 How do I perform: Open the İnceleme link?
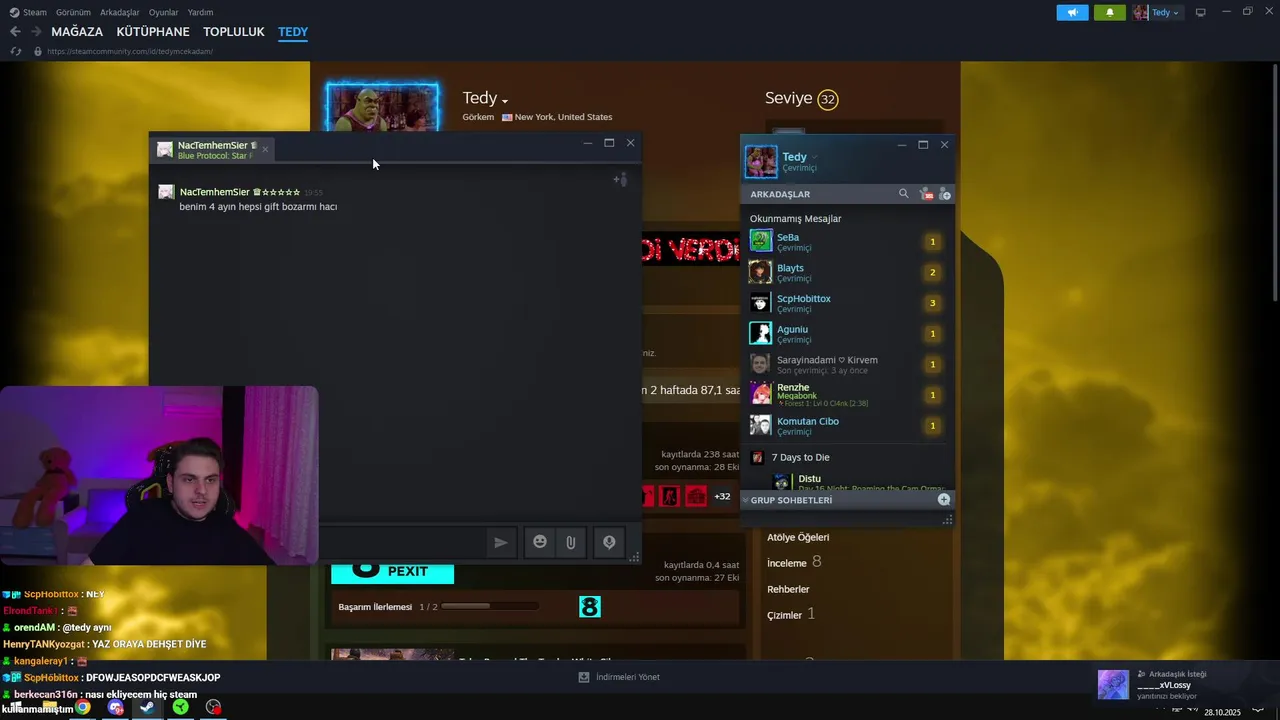[787, 563]
